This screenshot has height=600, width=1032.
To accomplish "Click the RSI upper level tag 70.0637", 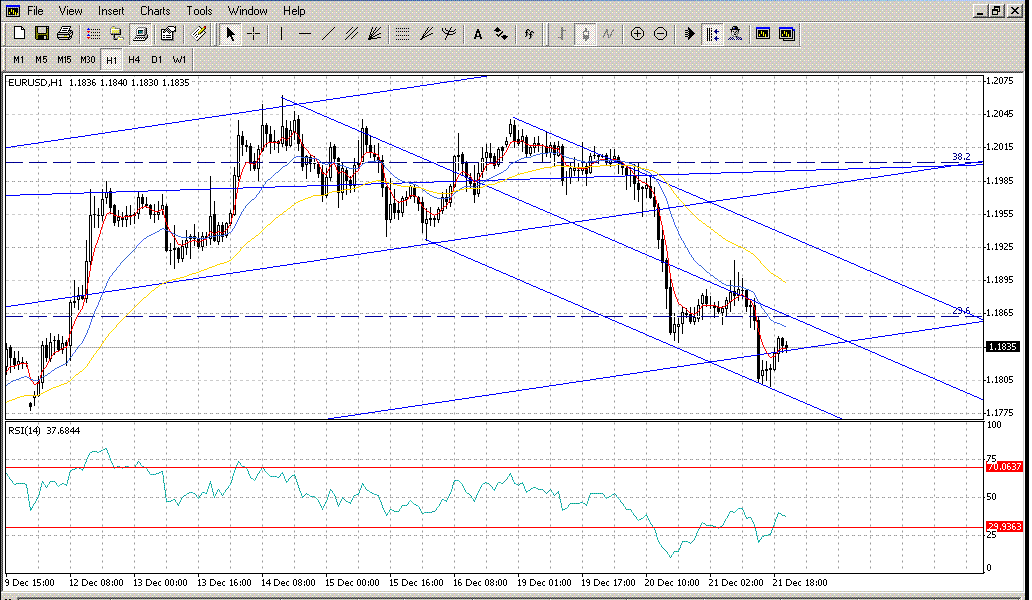I will coord(1004,466).
